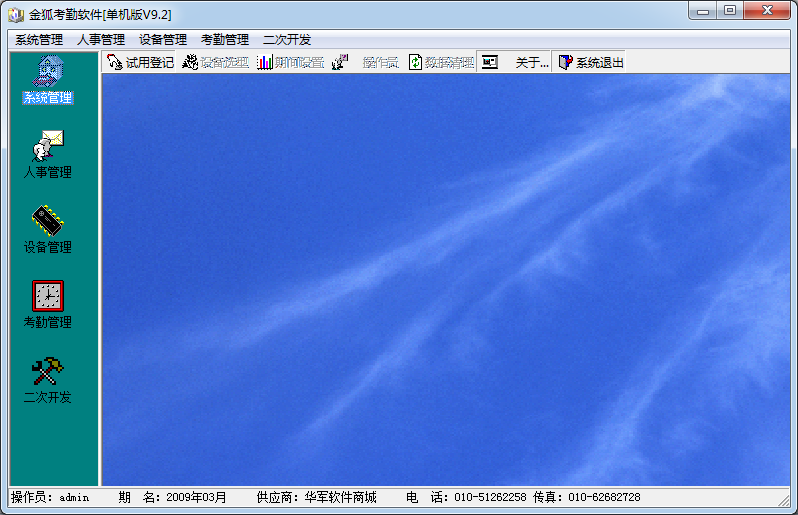This screenshot has height=515, width=798.
Task: Maximize the 金狐考勤软件 window
Action: click(730, 11)
